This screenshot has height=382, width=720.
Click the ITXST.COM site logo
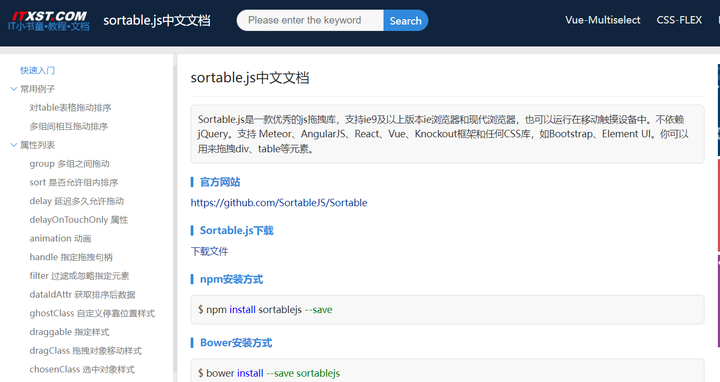48,21
